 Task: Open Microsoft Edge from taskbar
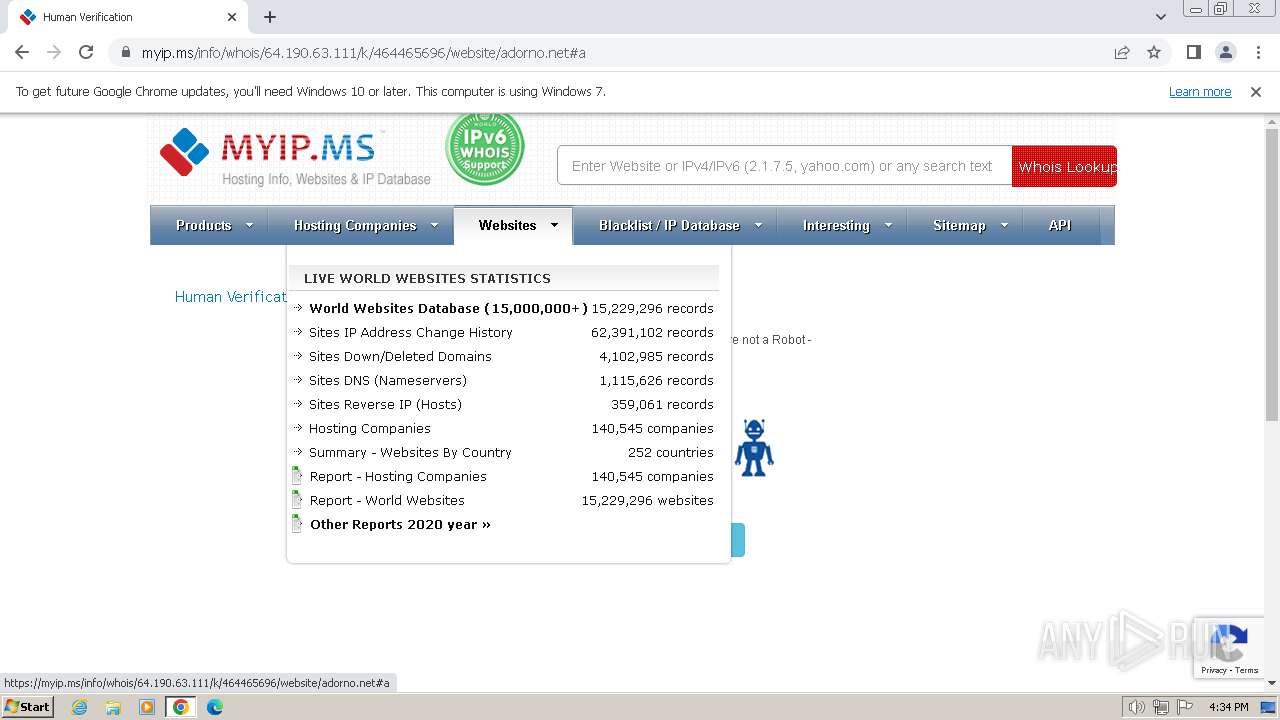tap(215, 707)
